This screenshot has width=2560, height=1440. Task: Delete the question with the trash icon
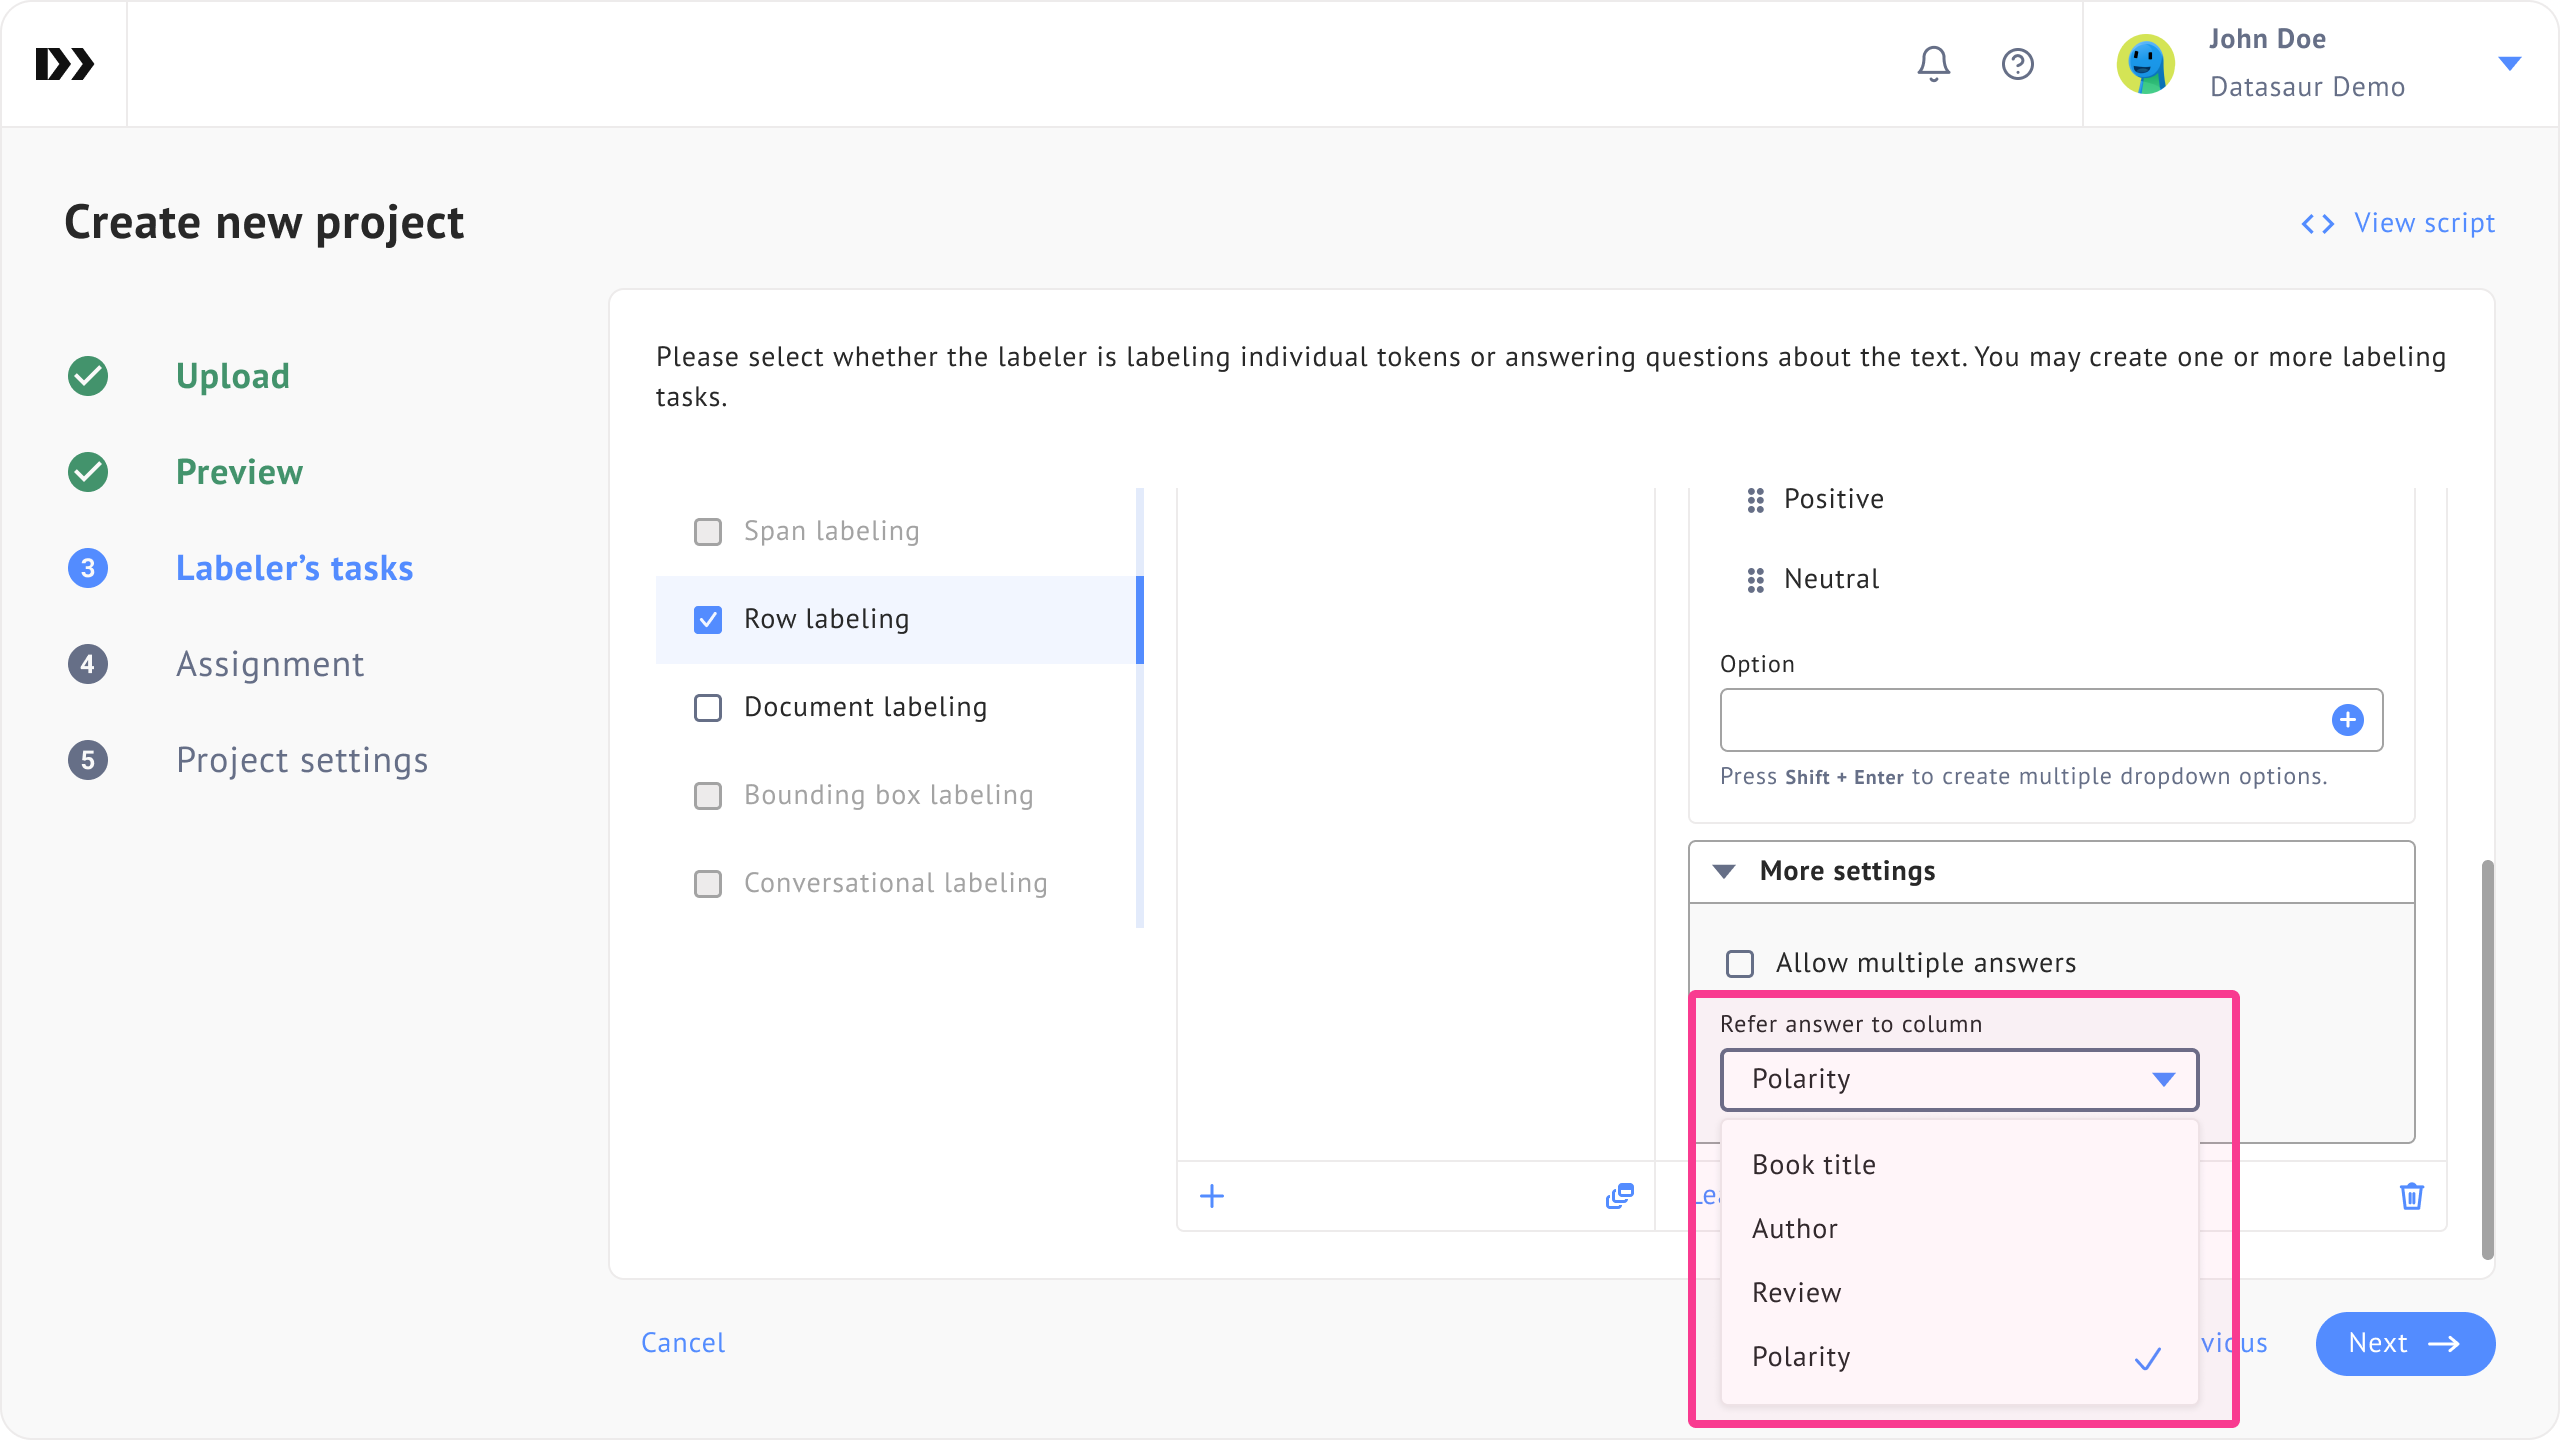tap(2411, 1196)
